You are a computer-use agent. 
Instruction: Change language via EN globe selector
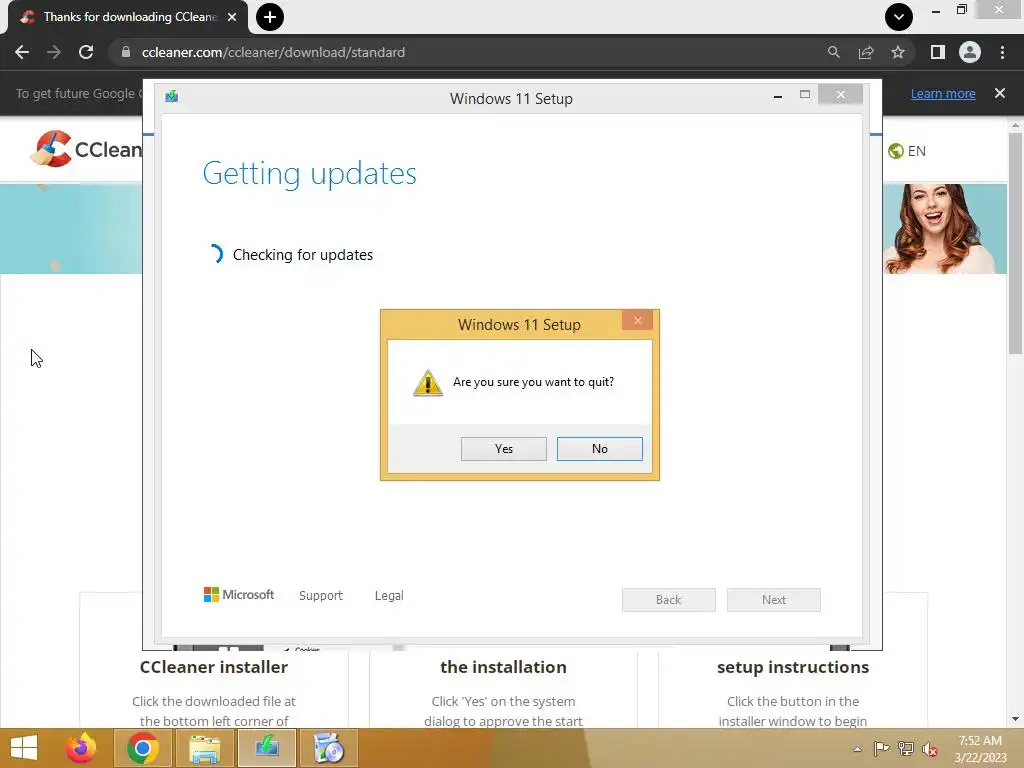pyautogui.click(x=907, y=151)
